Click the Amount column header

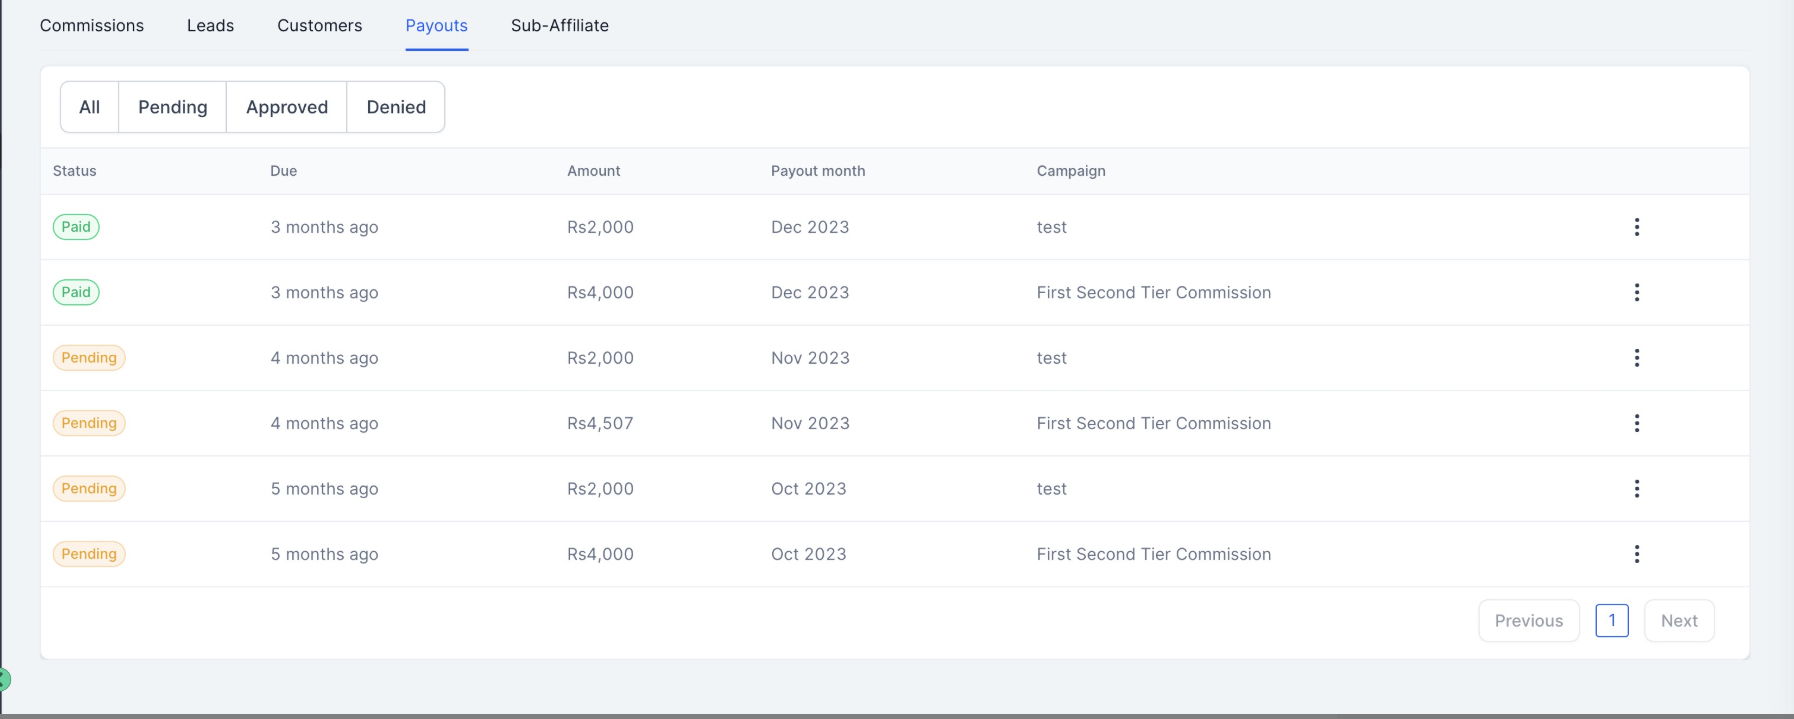594,171
